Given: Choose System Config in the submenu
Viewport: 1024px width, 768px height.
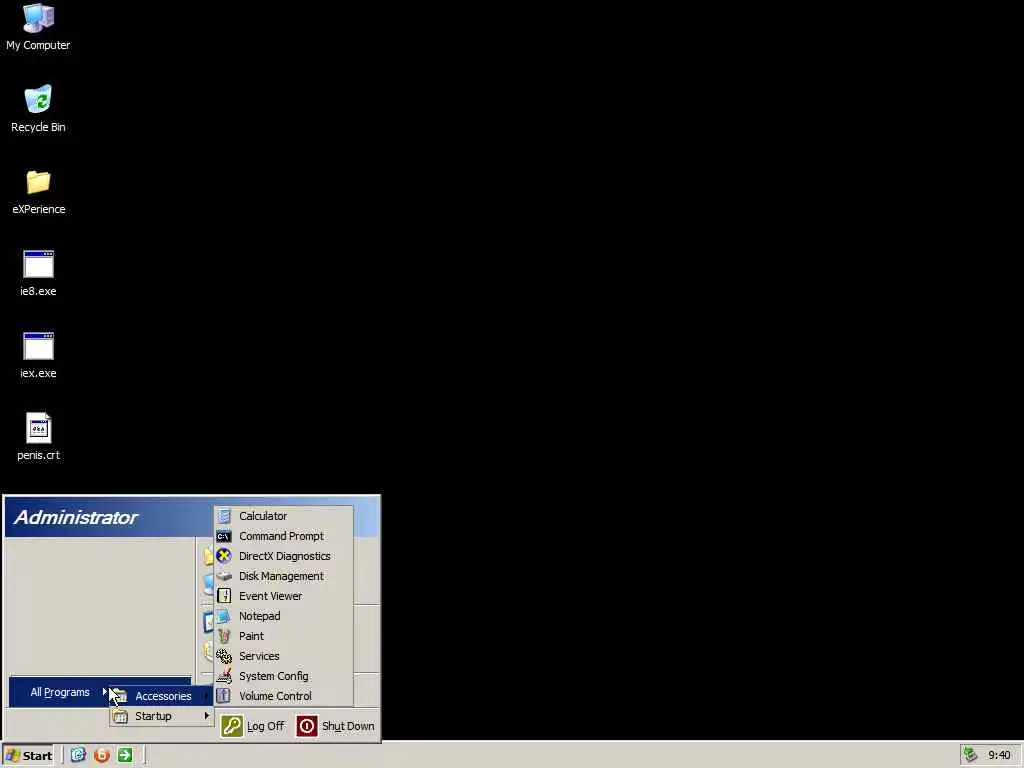Looking at the screenshot, I should click(284, 676).
